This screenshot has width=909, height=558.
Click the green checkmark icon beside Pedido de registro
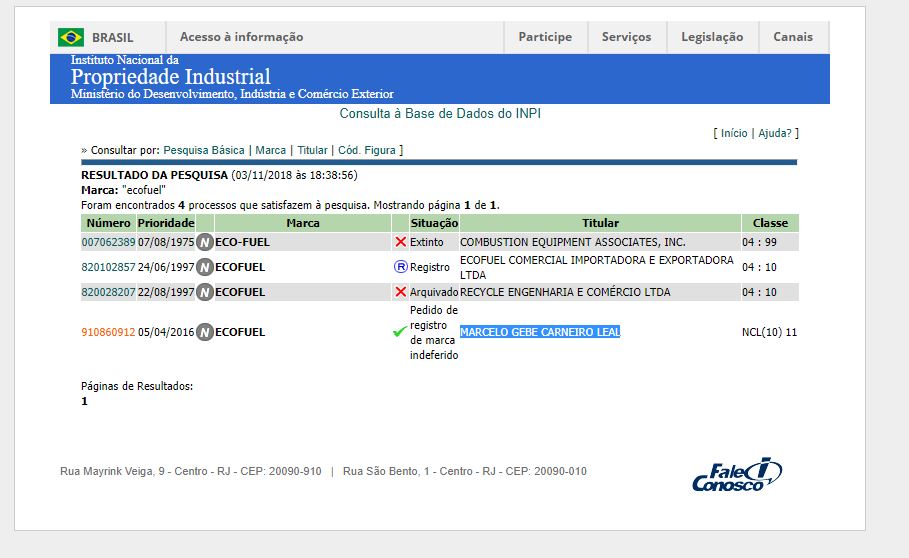point(399,332)
